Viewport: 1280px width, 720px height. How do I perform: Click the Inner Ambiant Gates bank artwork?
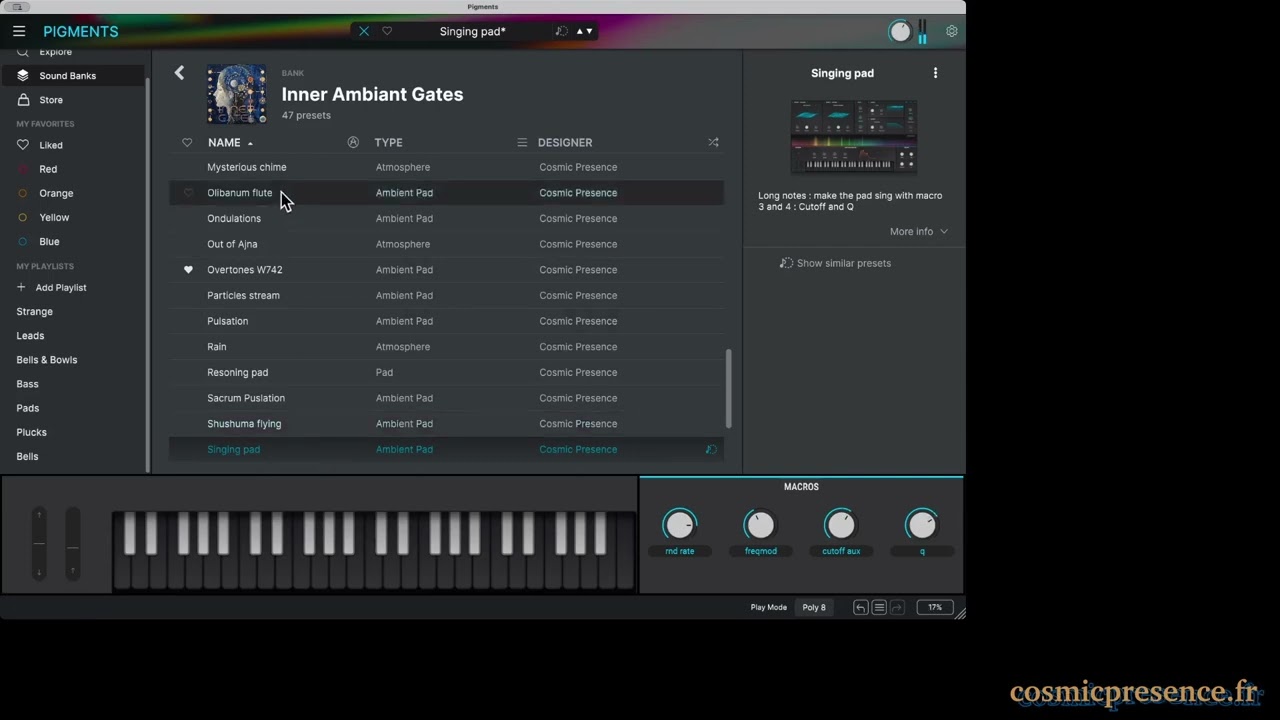[x=236, y=94]
